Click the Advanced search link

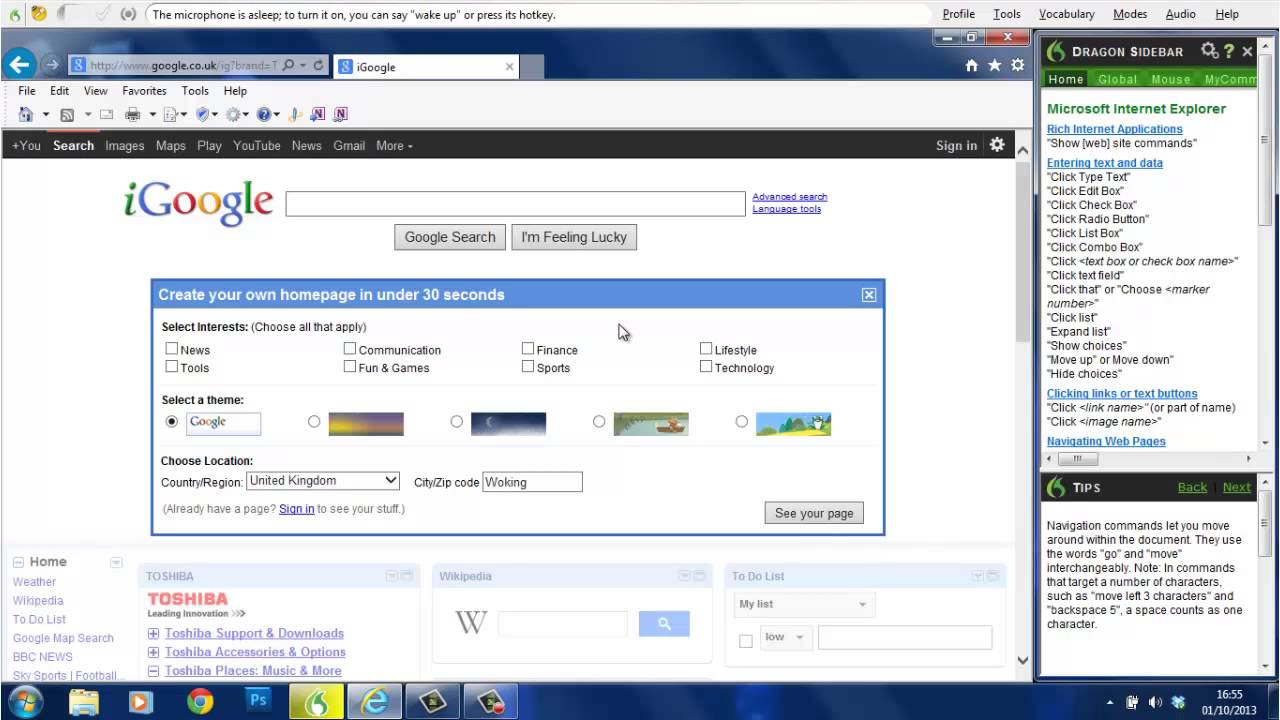click(790, 197)
